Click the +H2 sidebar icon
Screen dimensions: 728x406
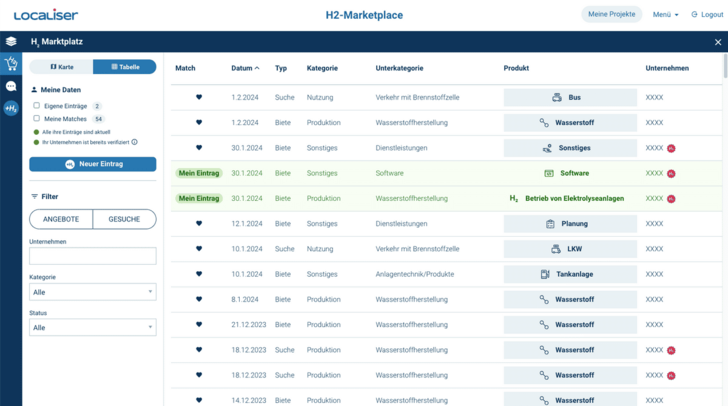[x=11, y=108]
